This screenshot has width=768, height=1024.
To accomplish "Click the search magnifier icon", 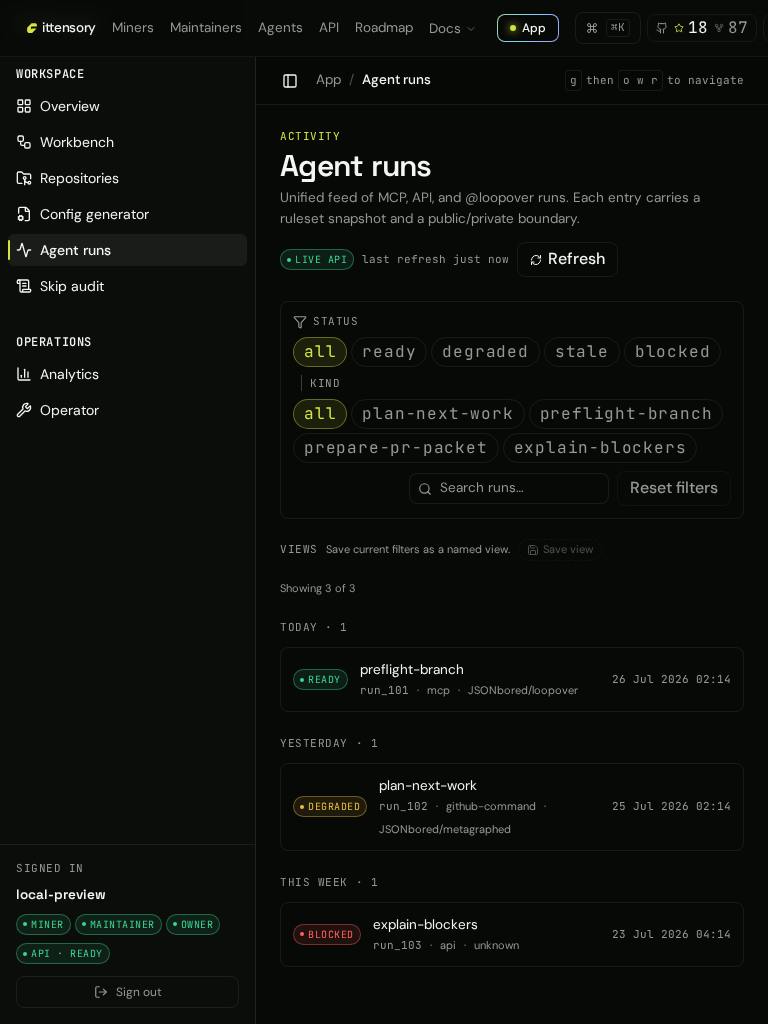I will [x=424, y=488].
